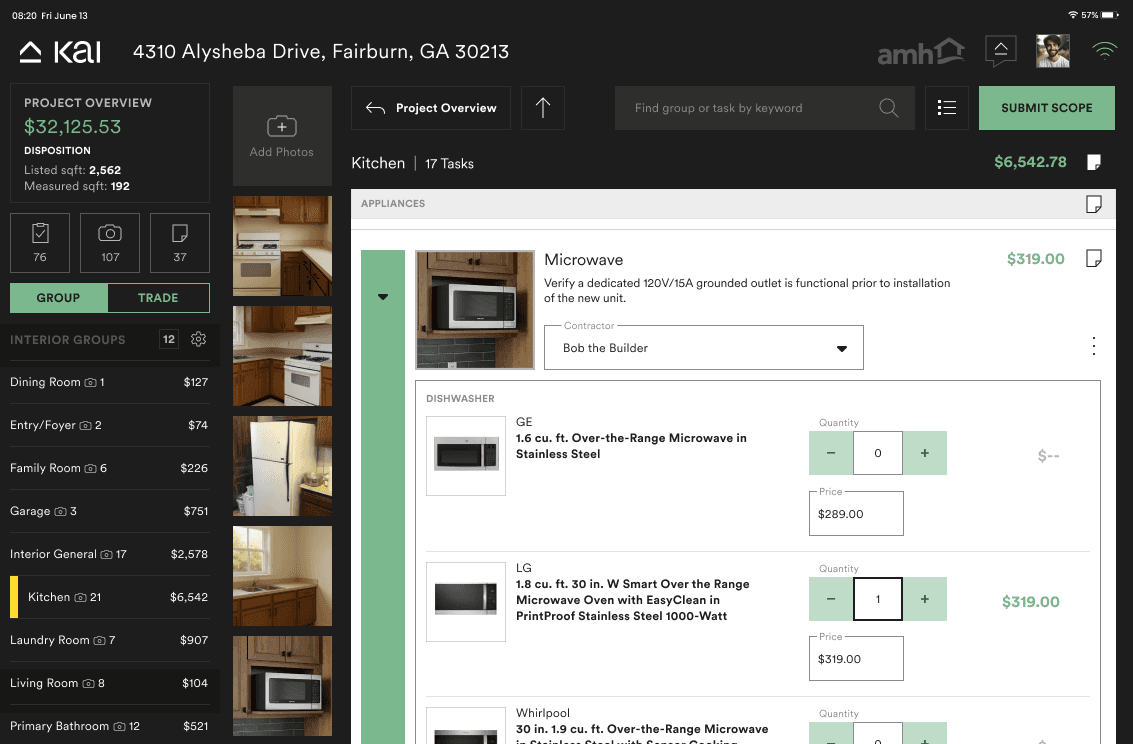Open the user profile avatar
This screenshot has height=744, width=1133.
coord(1052,51)
